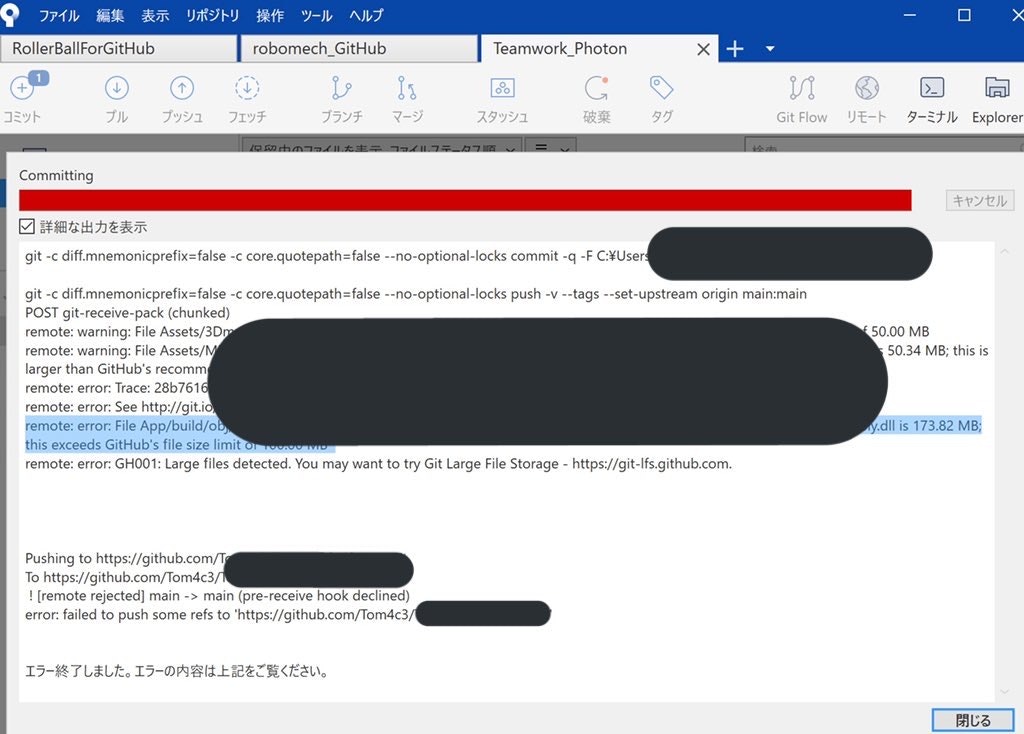Open Git Flow from the toolbar
The image size is (1024, 734).
(801, 98)
